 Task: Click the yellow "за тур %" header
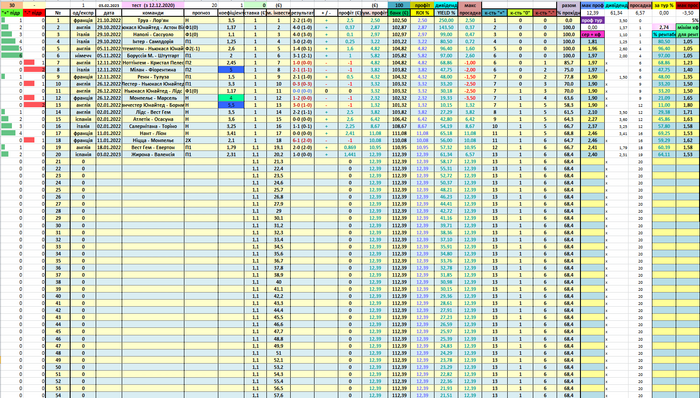(664, 5)
